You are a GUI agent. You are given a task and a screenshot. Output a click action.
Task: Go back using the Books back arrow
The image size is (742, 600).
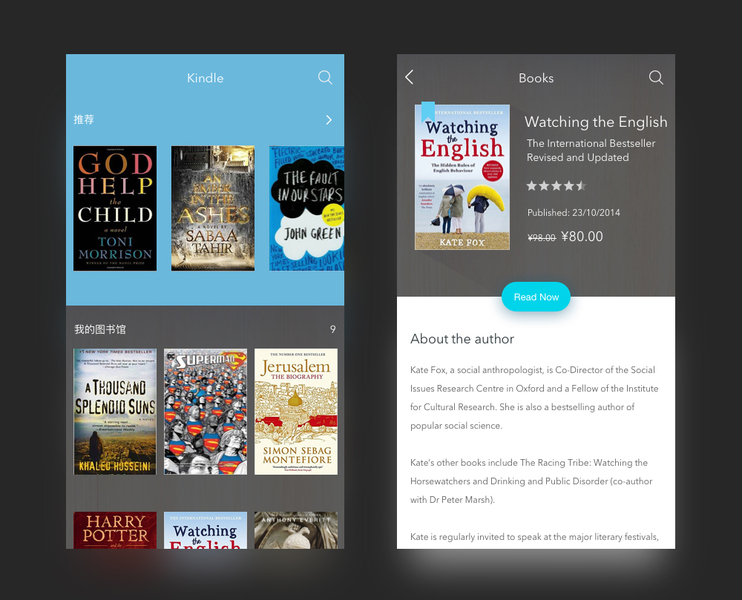pos(410,77)
